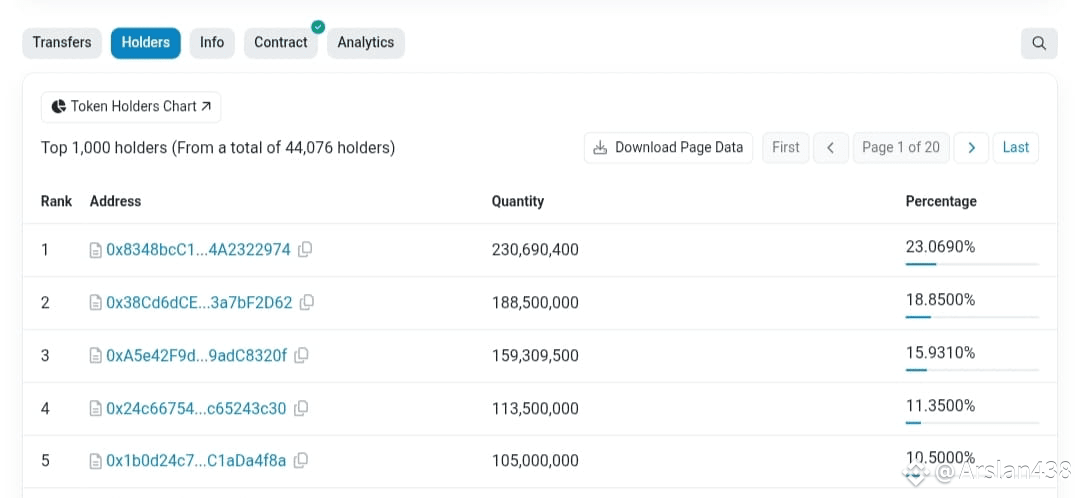Copy address 0xA5e42F9d...9adC8320f
The image size is (1080, 498).
301,355
